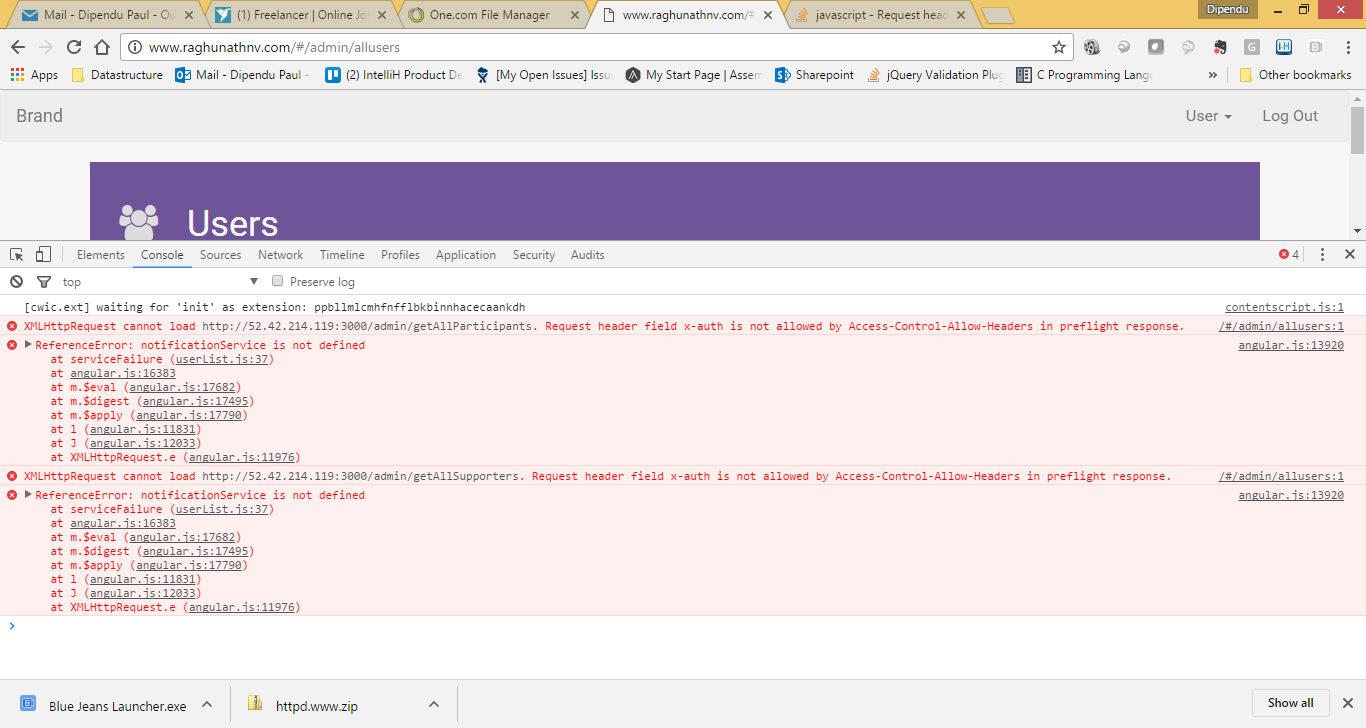Clear the console log

16,282
